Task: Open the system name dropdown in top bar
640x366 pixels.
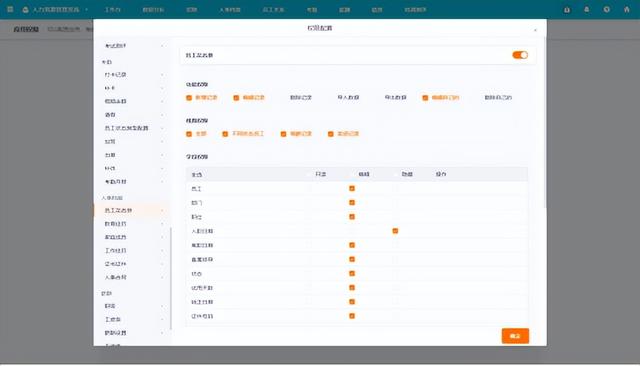Action: [87, 9]
